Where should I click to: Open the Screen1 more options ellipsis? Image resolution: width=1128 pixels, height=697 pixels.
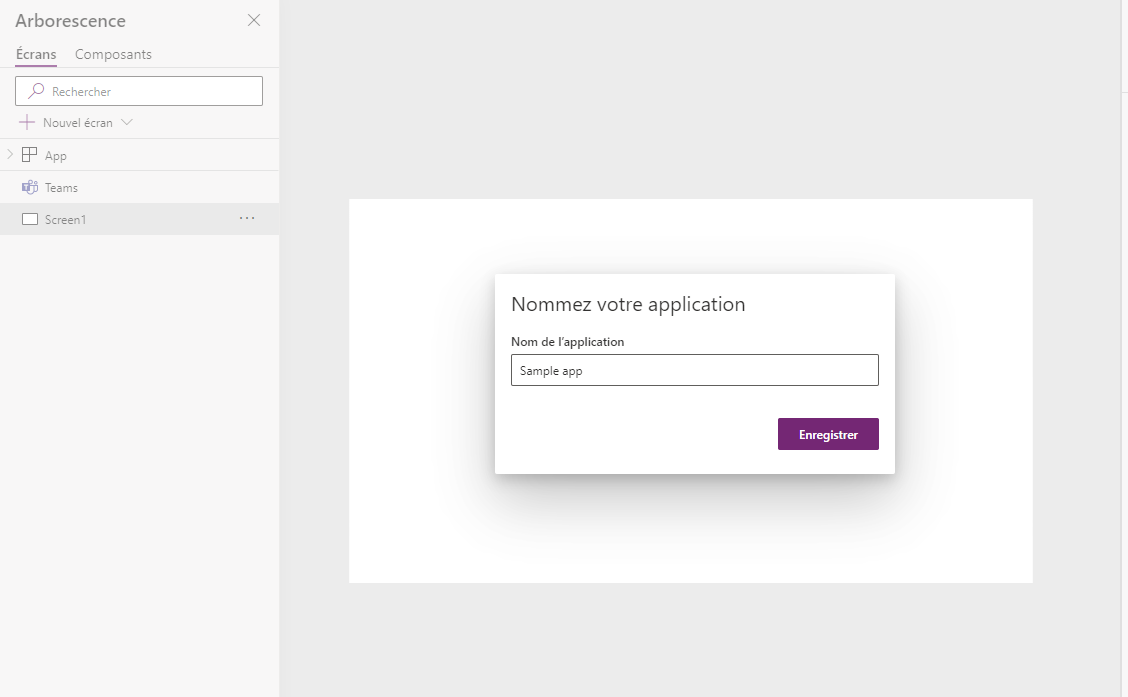[x=247, y=218]
